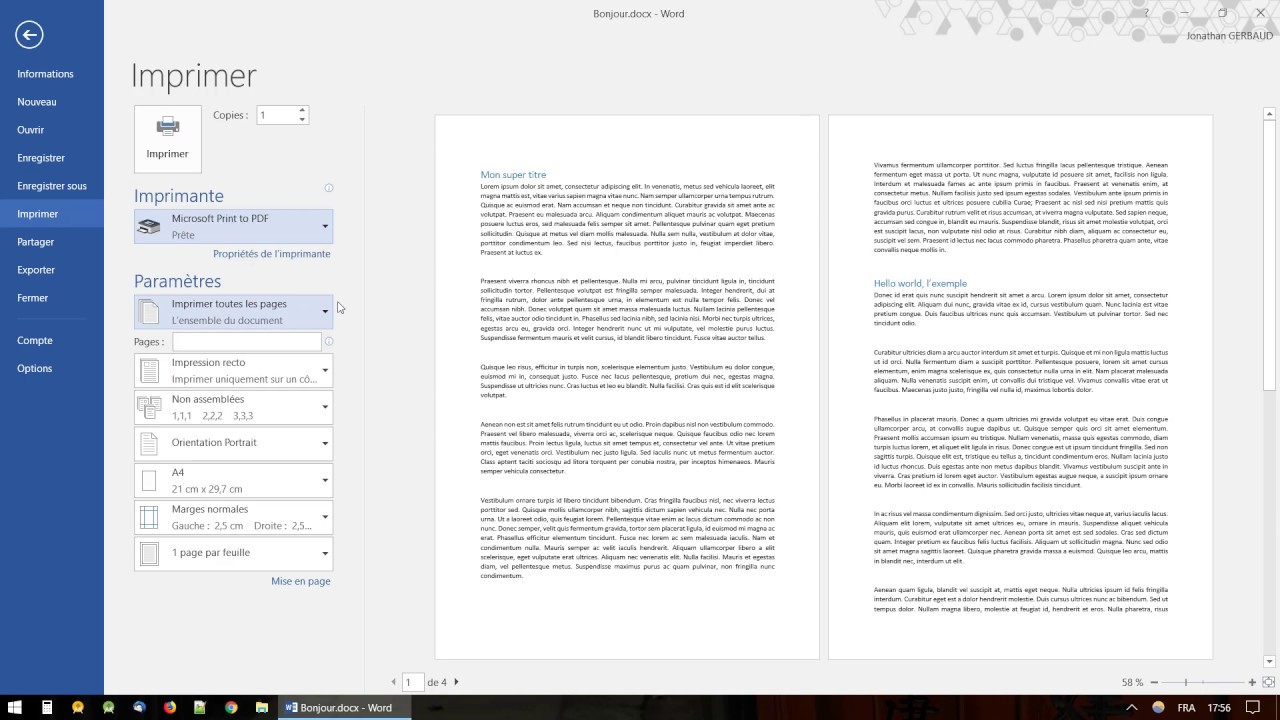Open Compte in the backstage menu
This screenshot has width=1280, height=720.
click(52, 341)
